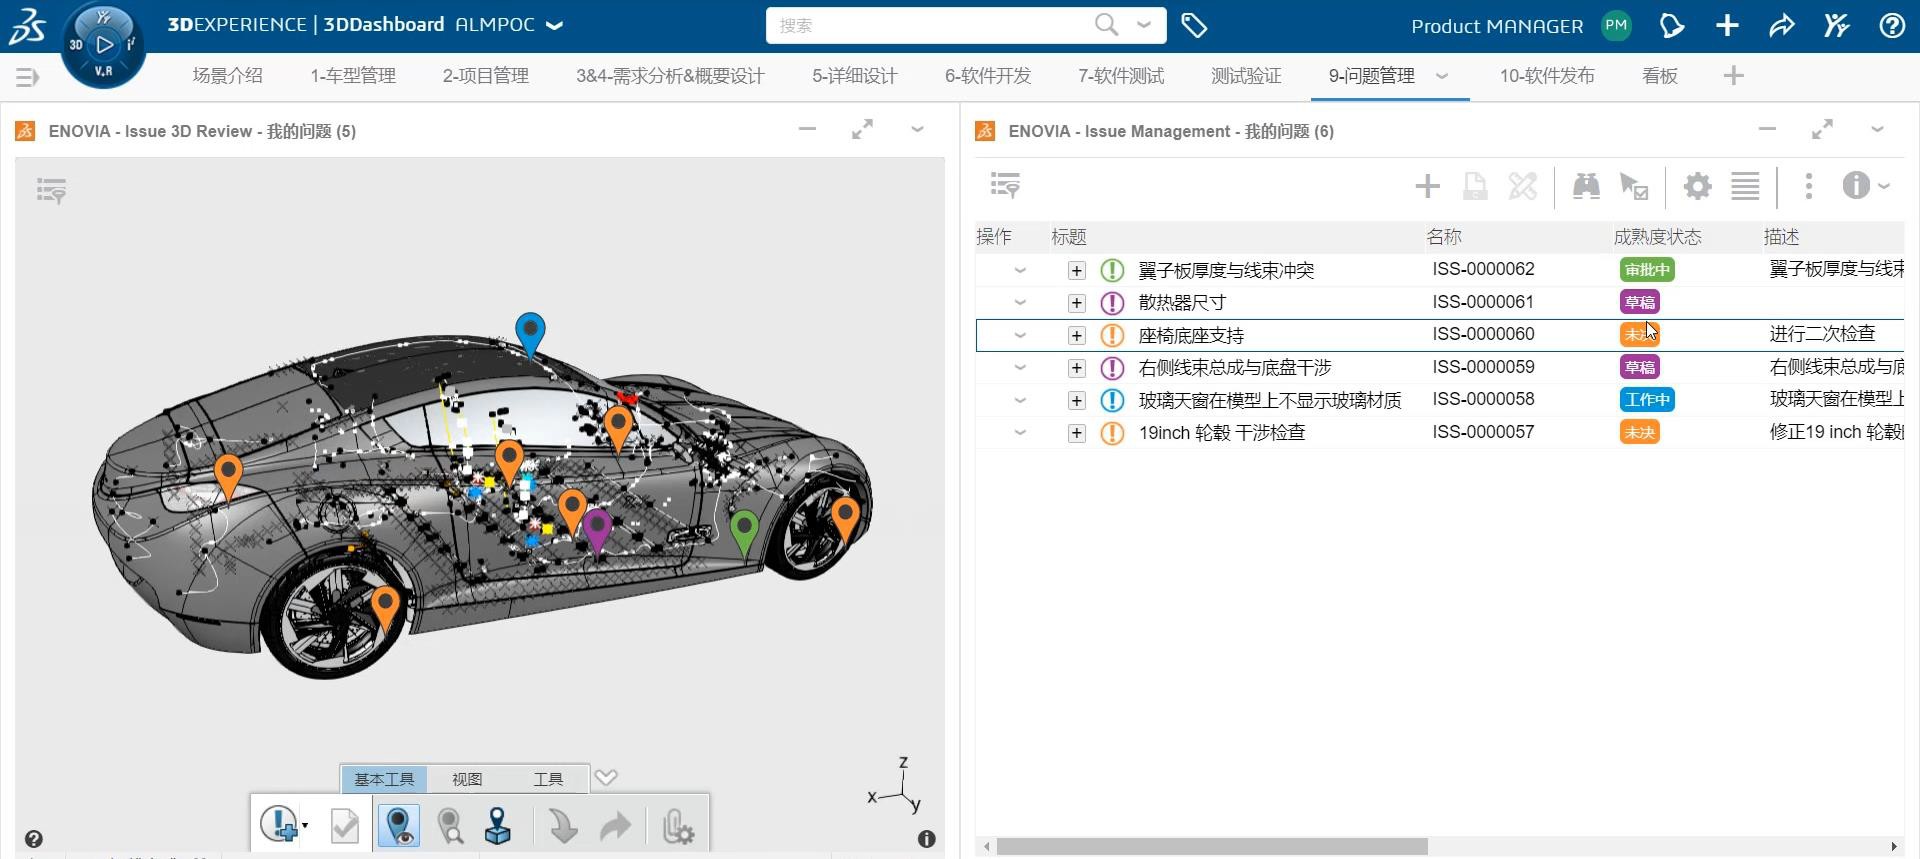This screenshot has height=859, width=1920.
Task: Click the 工作中 status badge
Action: pyautogui.click(x=1647, y=400)
